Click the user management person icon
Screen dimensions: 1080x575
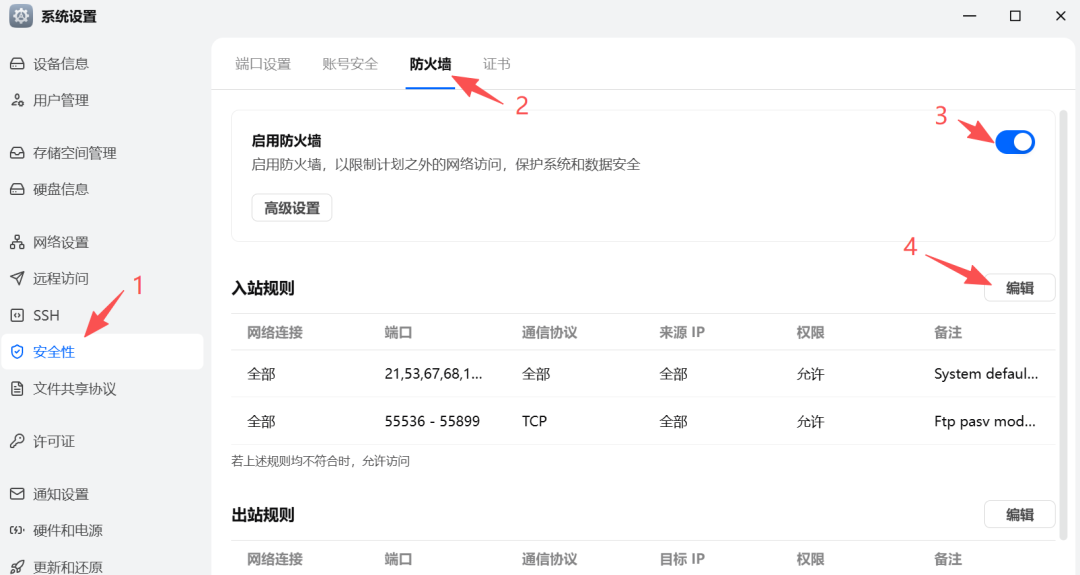pos(17,101)
